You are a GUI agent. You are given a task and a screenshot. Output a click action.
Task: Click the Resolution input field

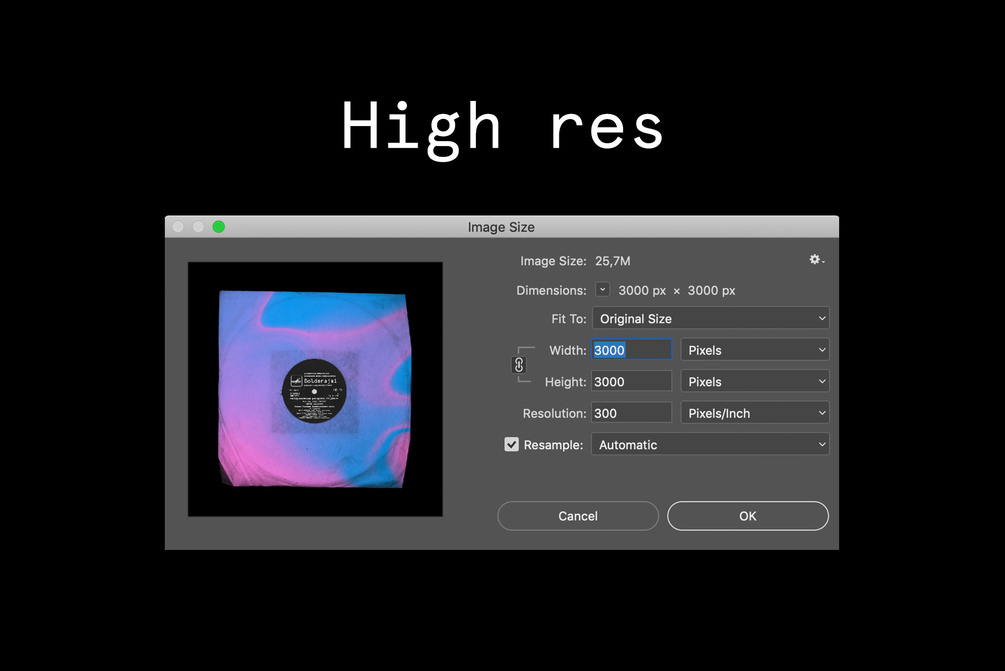pos(631,413)
